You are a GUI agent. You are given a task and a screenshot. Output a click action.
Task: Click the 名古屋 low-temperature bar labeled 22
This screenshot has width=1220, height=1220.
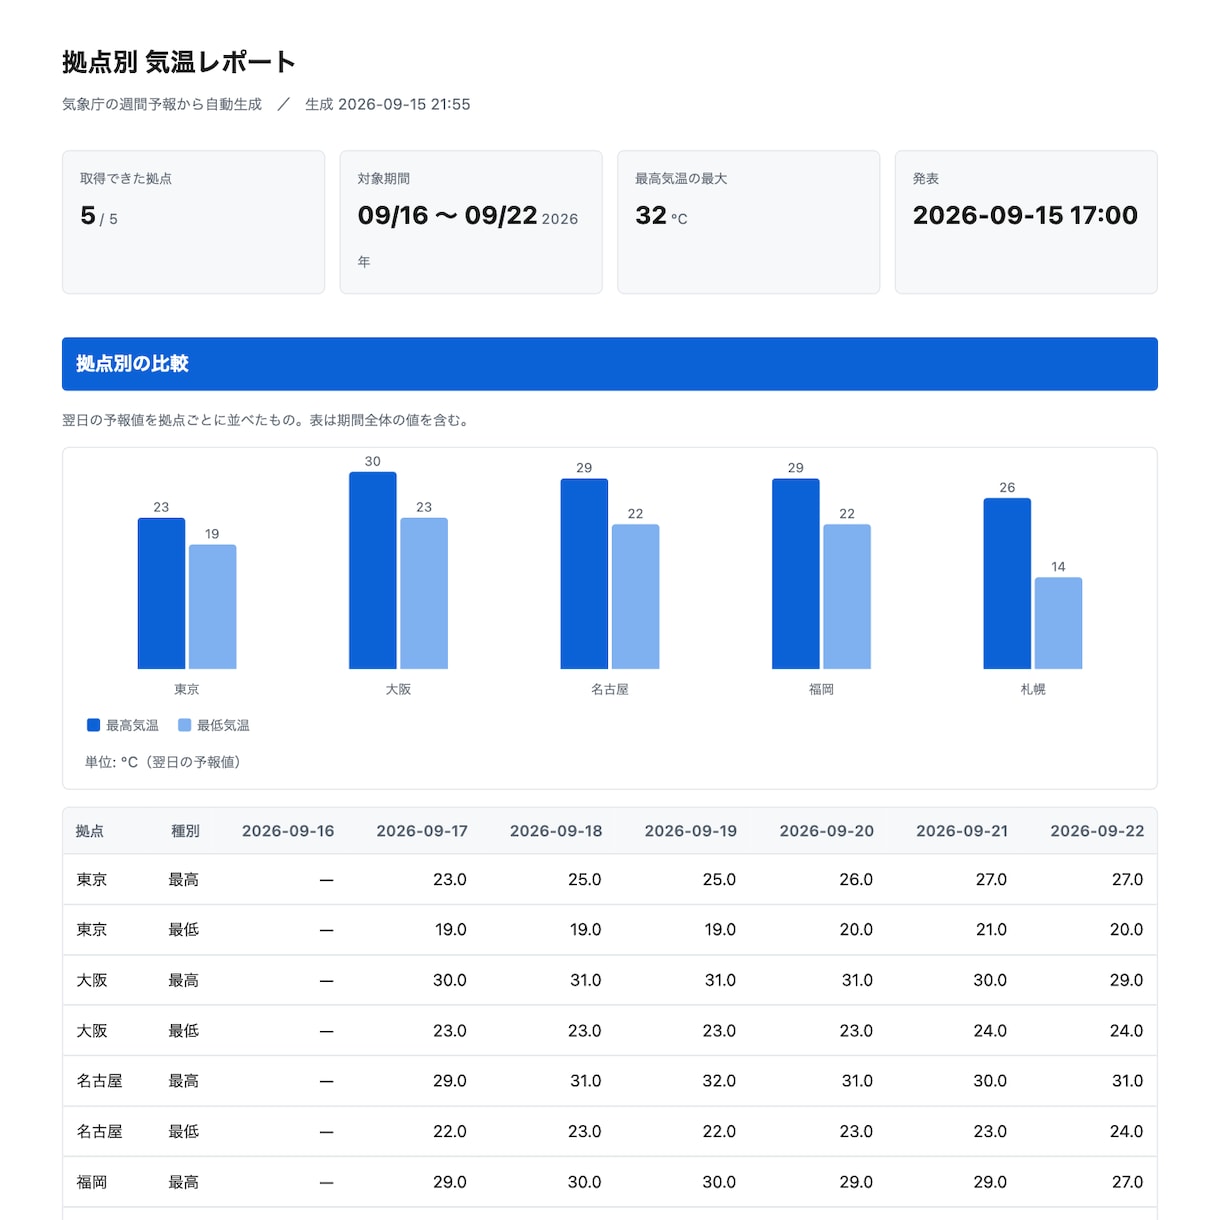click(x=636, y=597)
